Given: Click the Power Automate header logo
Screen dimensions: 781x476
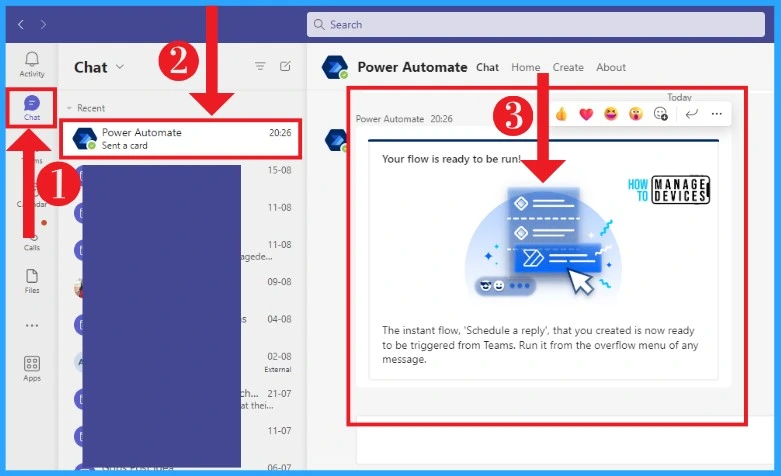Looking at the screenshot, I should 335,67.
